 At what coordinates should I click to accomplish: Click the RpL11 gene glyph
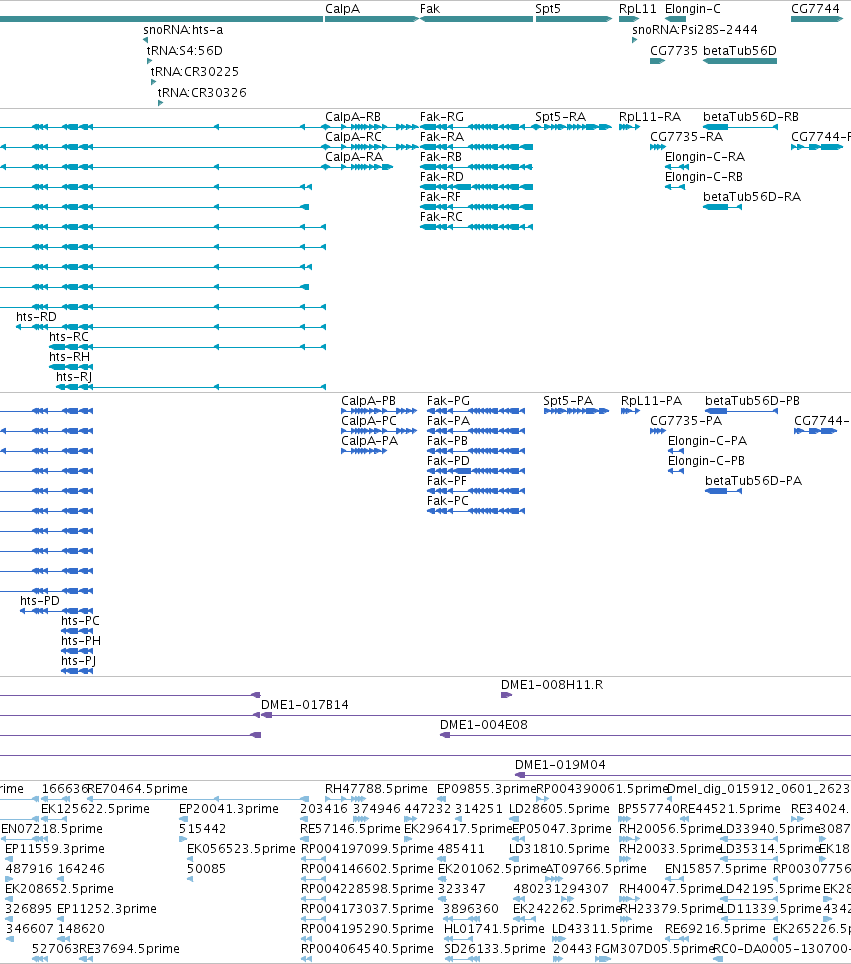click(629, 19)
